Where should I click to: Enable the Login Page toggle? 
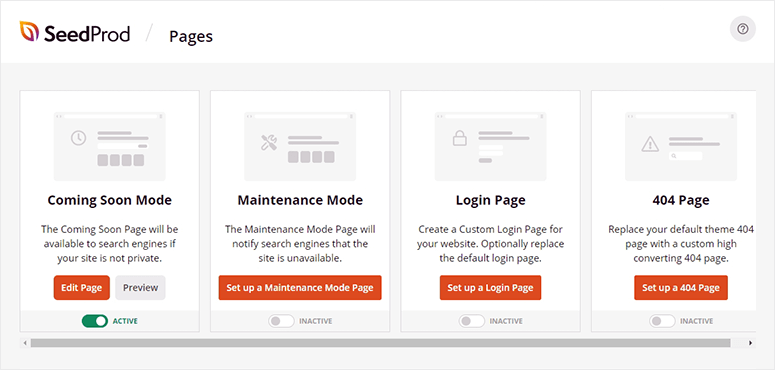(472, 321)
